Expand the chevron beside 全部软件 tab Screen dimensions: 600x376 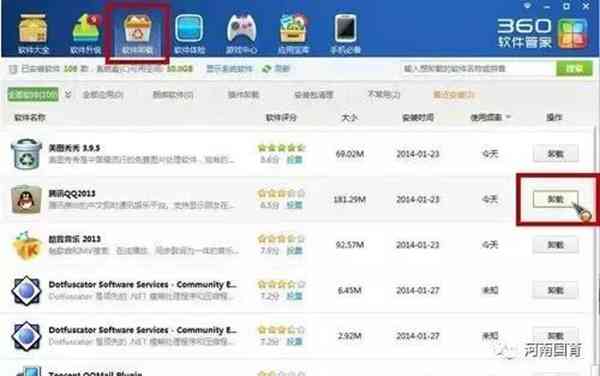[x=68, y=94]
